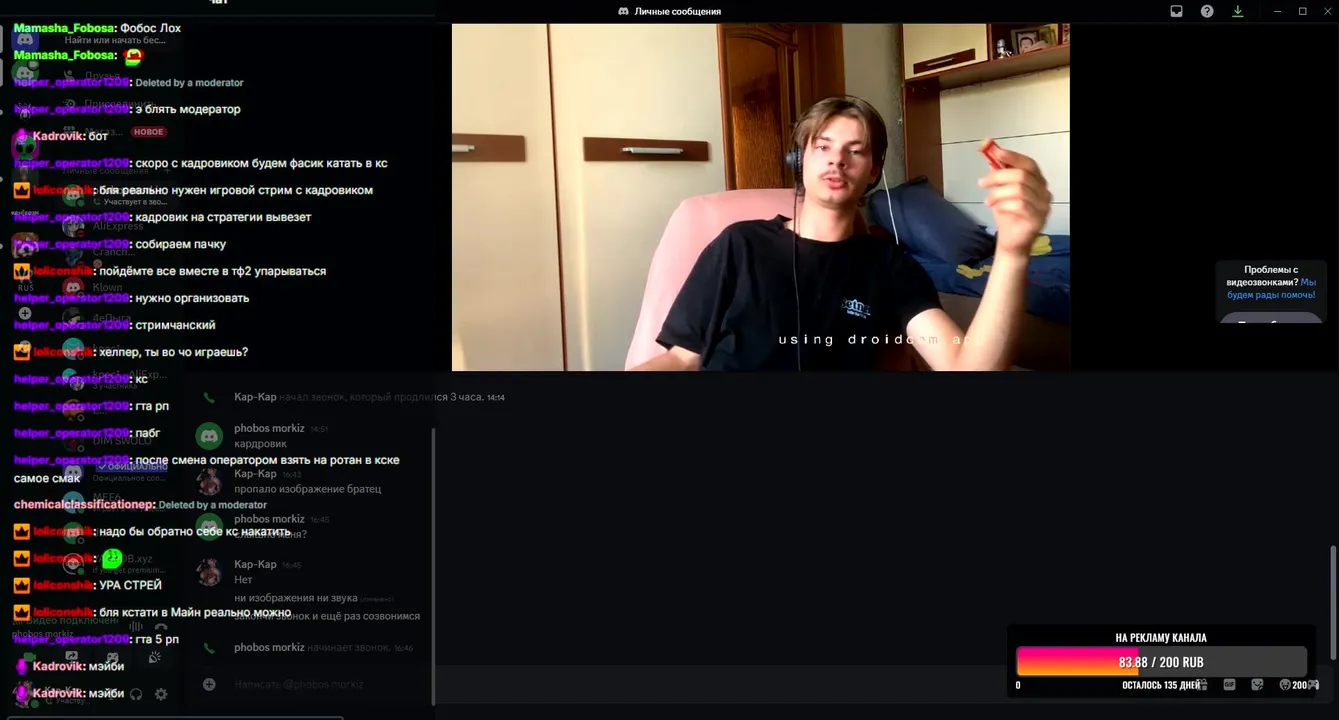Click the Discord logo beside Личные сообщения title
Screen dimensions: 1339x720
623,11
